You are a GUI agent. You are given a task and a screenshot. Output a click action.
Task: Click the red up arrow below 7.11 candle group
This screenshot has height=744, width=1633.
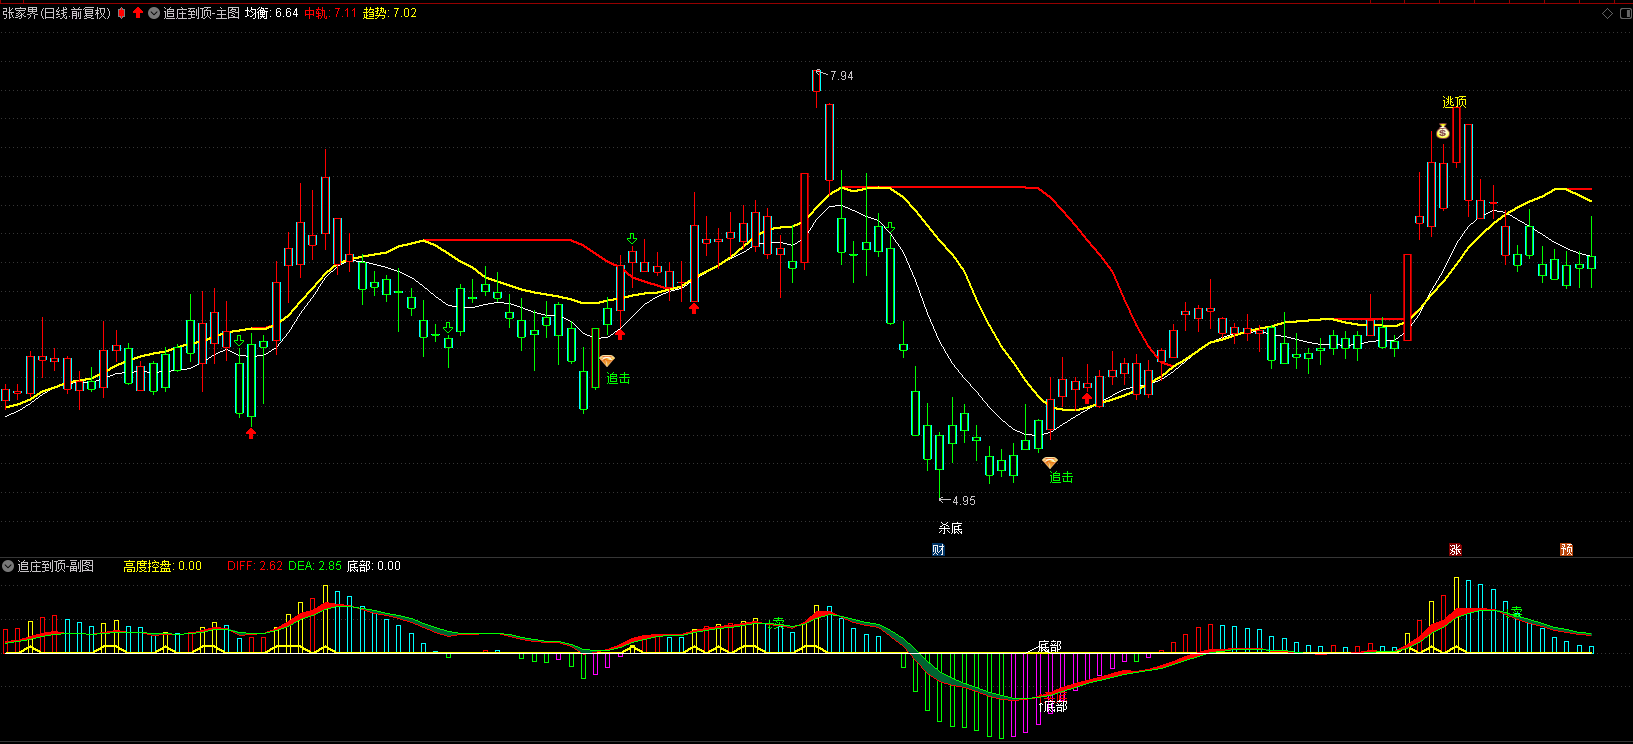[694, 308]
